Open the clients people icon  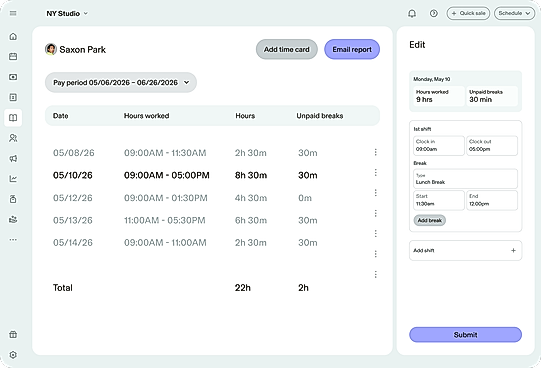point(13,138)
